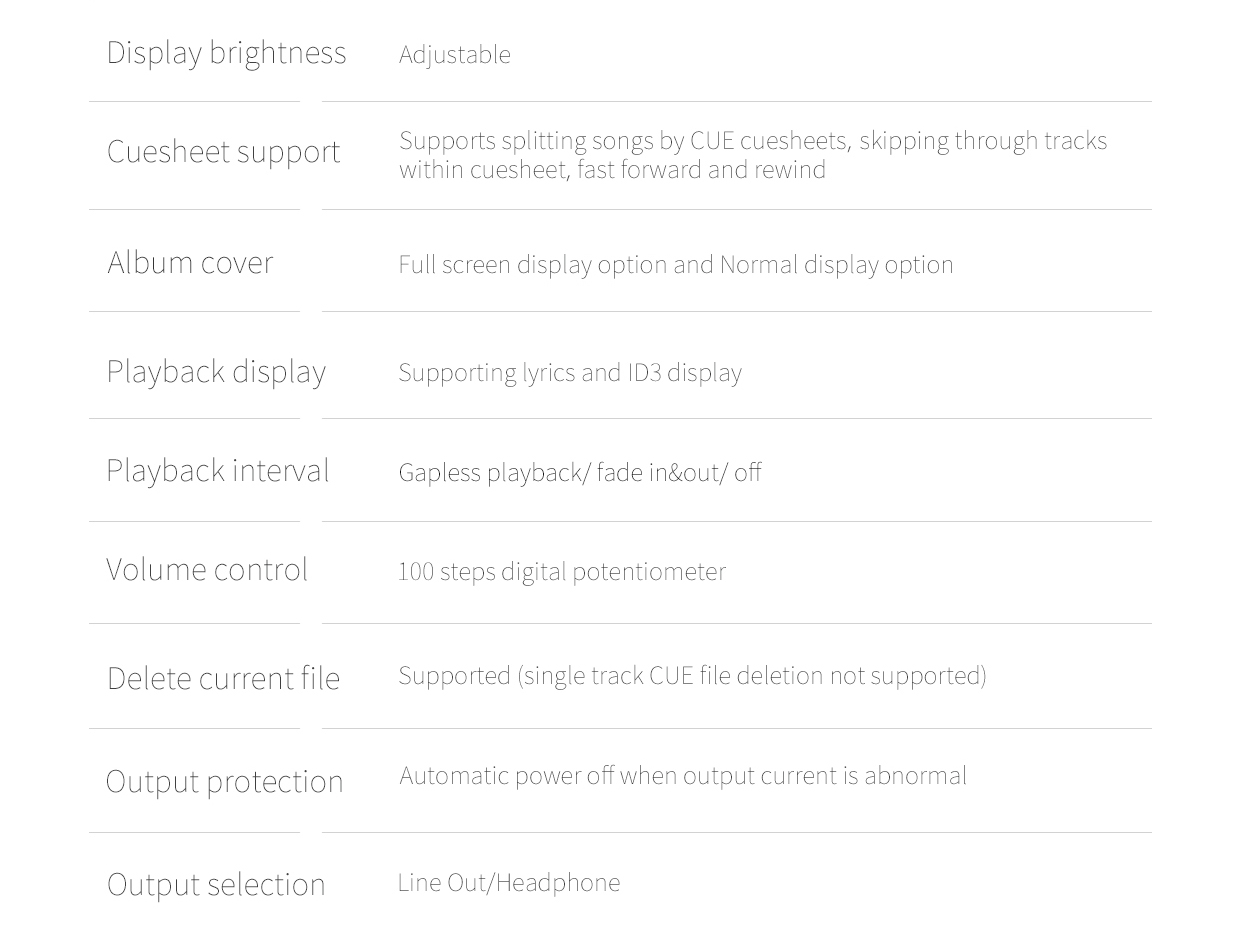Select the "Supporting lyrics and ID3 display" text

[570, 373]
